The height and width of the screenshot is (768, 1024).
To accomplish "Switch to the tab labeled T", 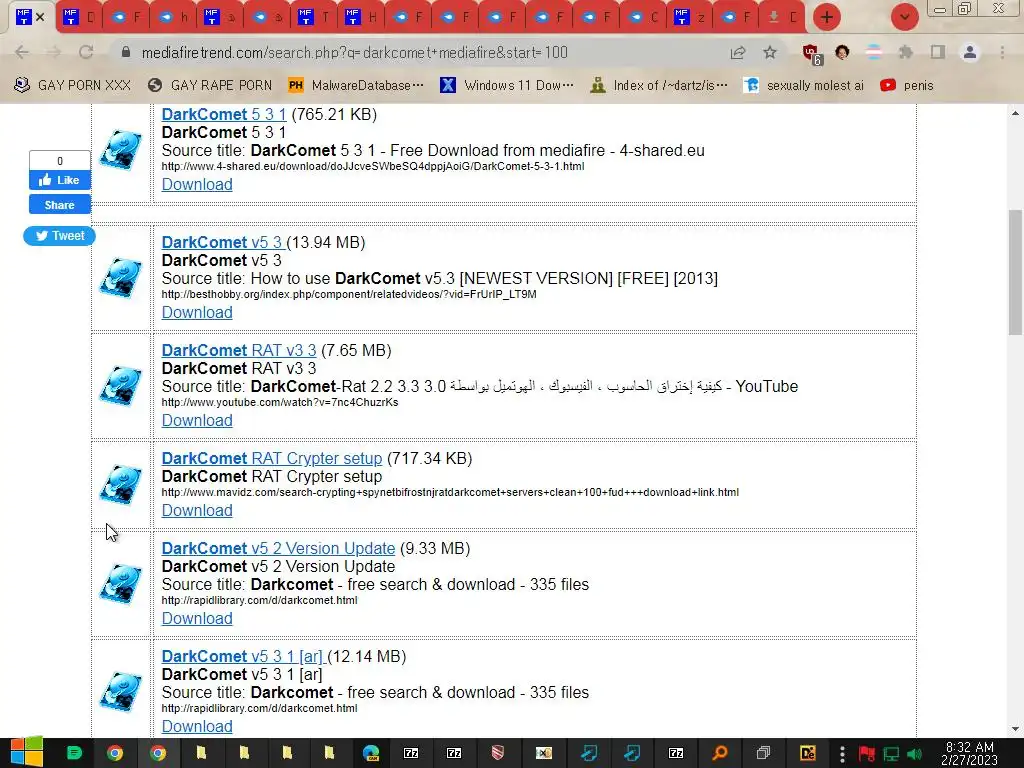I will (315, 17).
